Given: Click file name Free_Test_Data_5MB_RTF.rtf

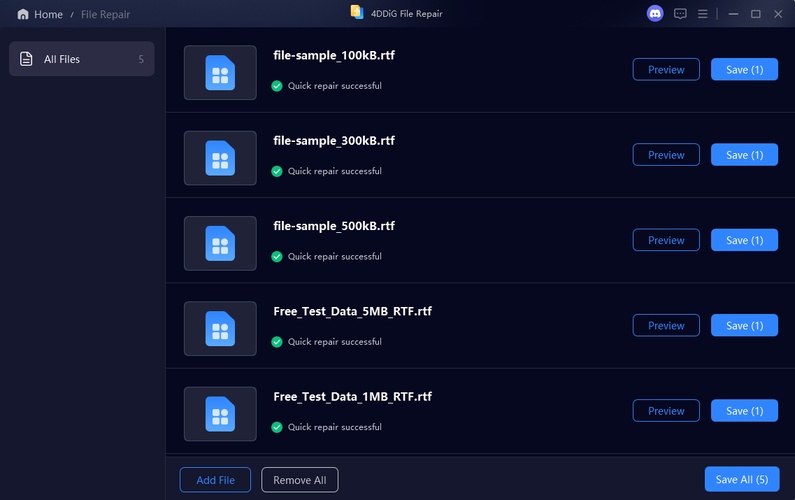Looking at the screenshot, I should [x=352, y=311].
